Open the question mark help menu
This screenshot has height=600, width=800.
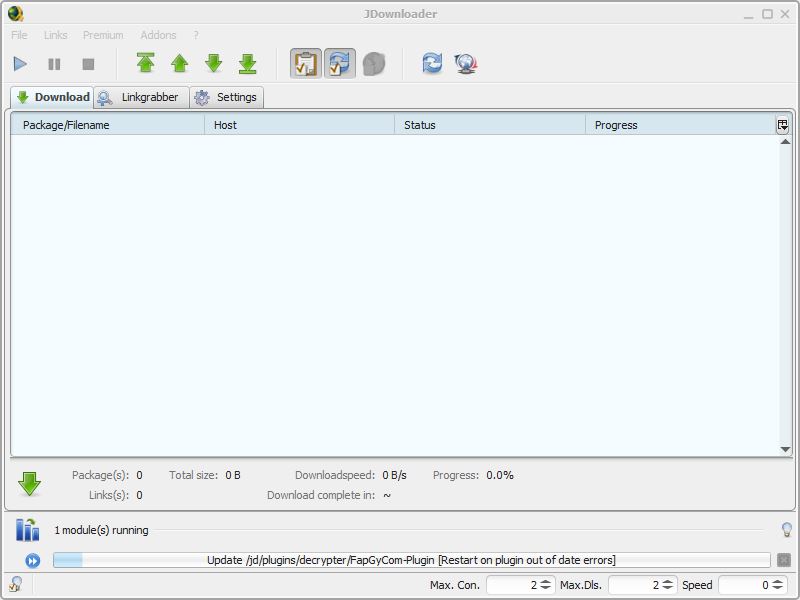point(196,35)
